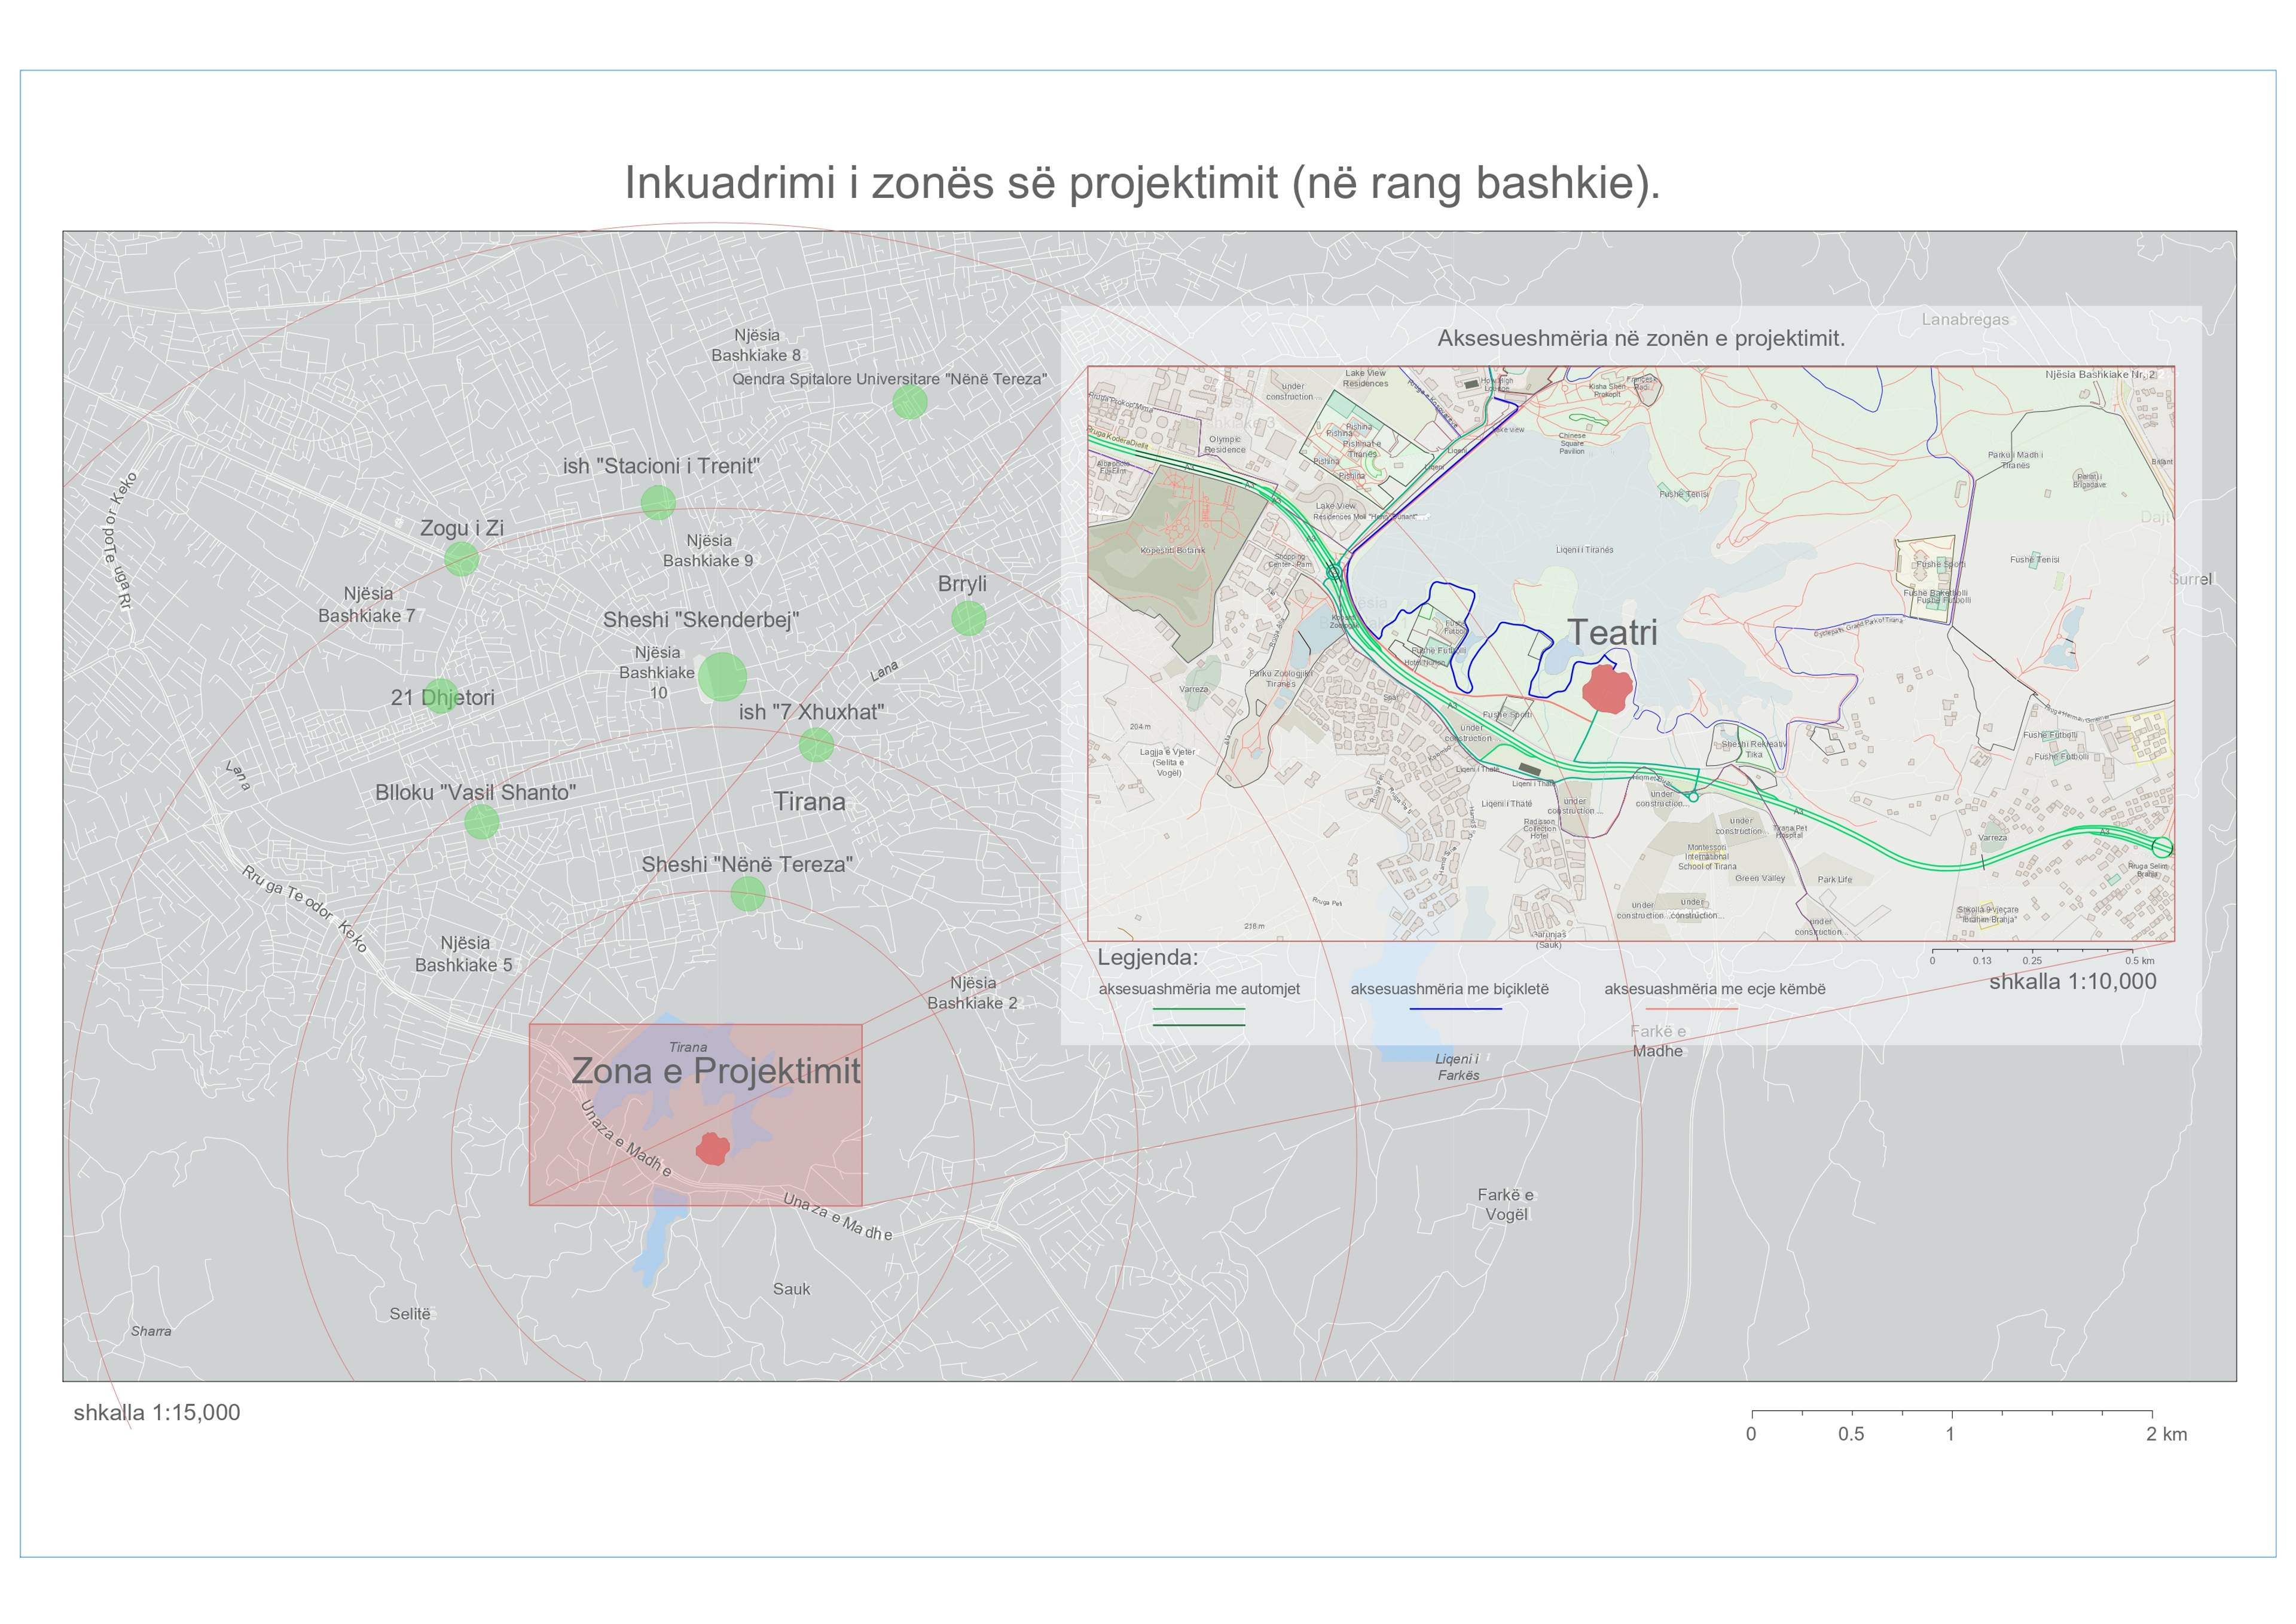Click the "Olympic Residence" inset label
Screen dimensions: 2296x1624
tap(1225, 444)
